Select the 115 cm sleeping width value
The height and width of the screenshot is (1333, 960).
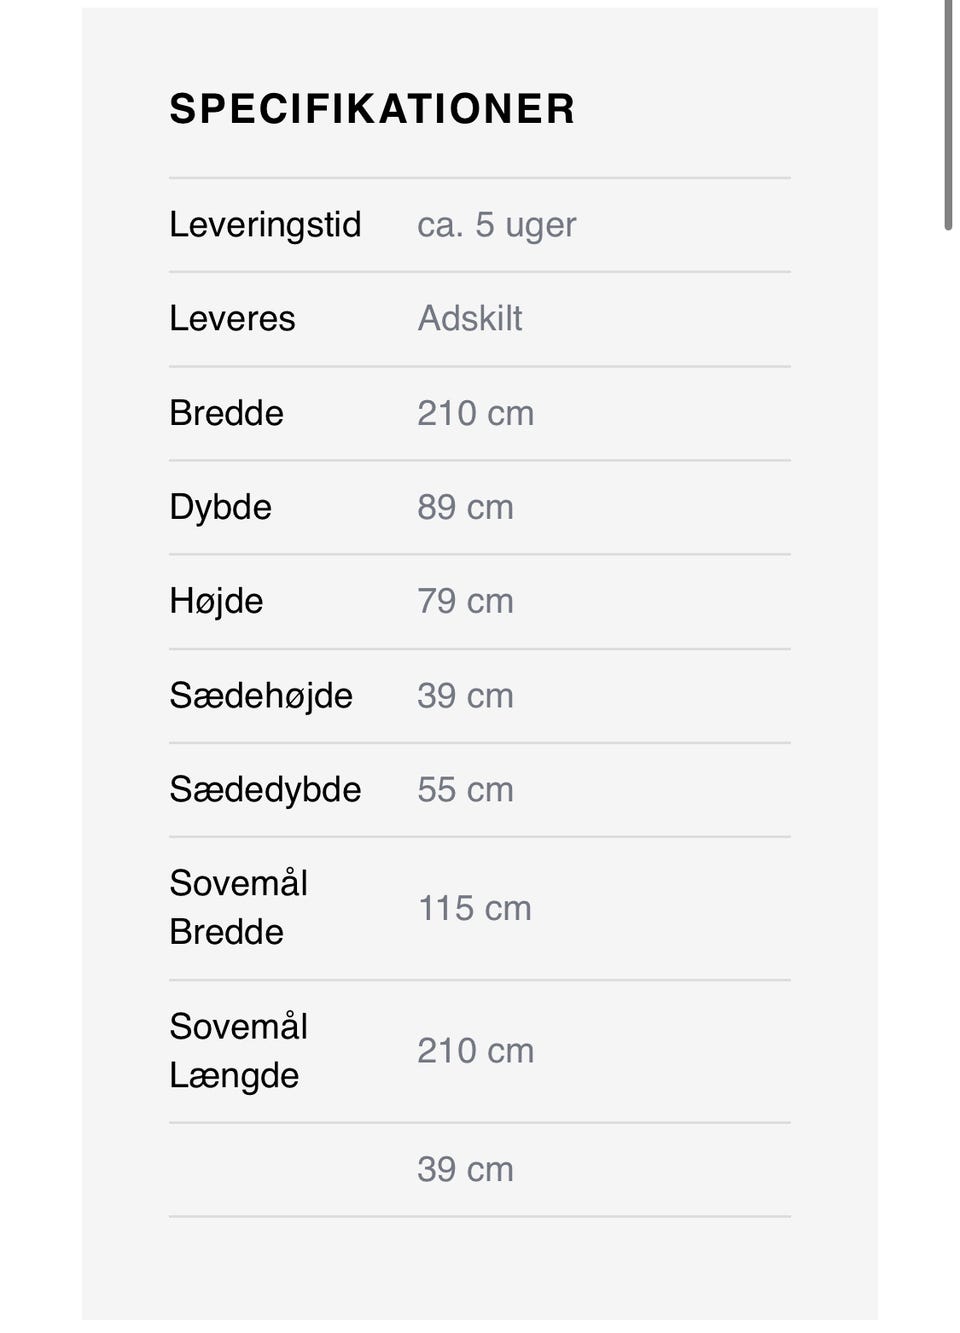[474, 908]
